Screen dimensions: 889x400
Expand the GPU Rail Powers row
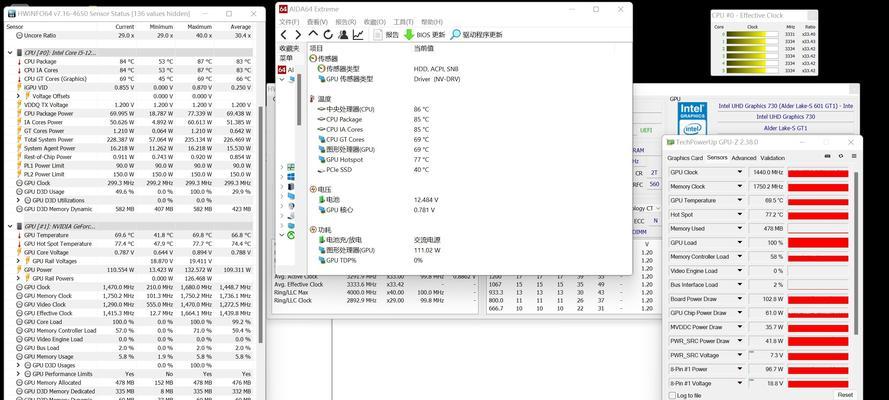coord(19,278)
